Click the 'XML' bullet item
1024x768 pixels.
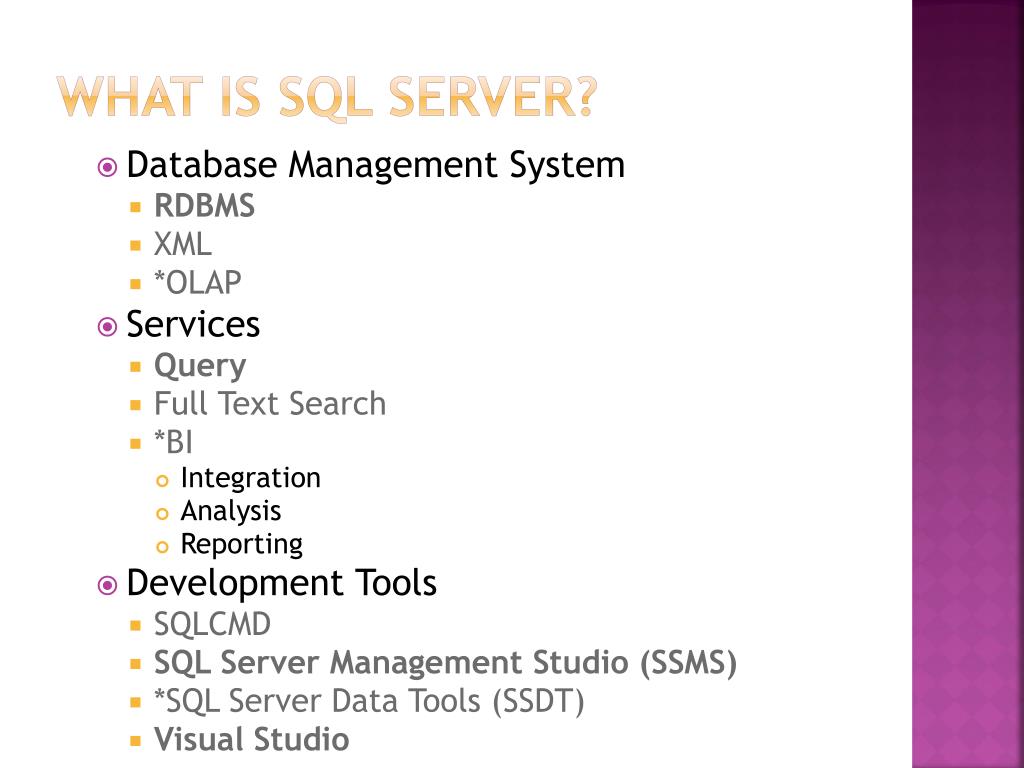click(x=183, y=245)
